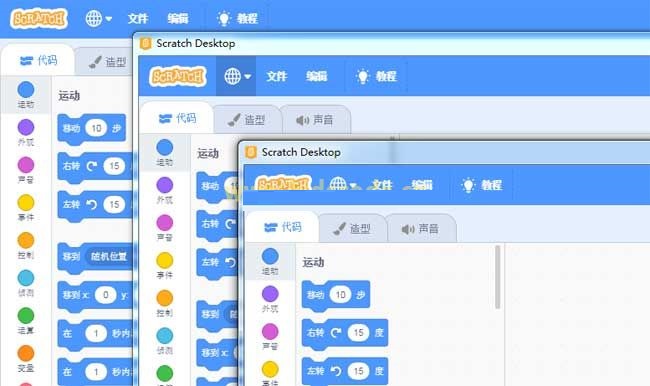
Task: Select purple 外观 category in middle window
Action: [165, 190]
